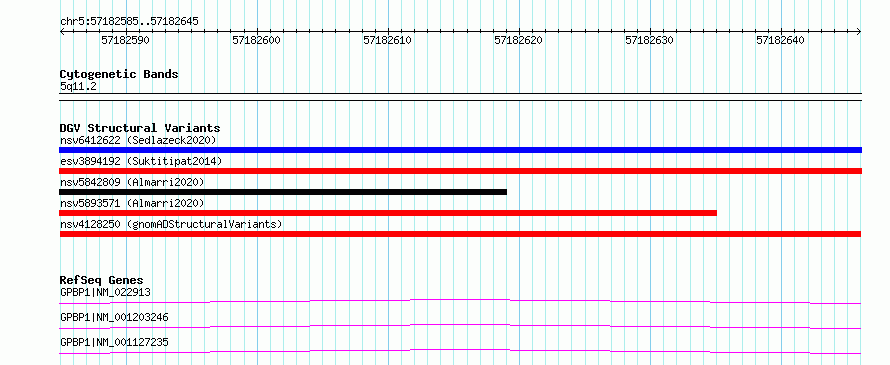Click the Cytogenetic Bands track title

pos(119,74)
